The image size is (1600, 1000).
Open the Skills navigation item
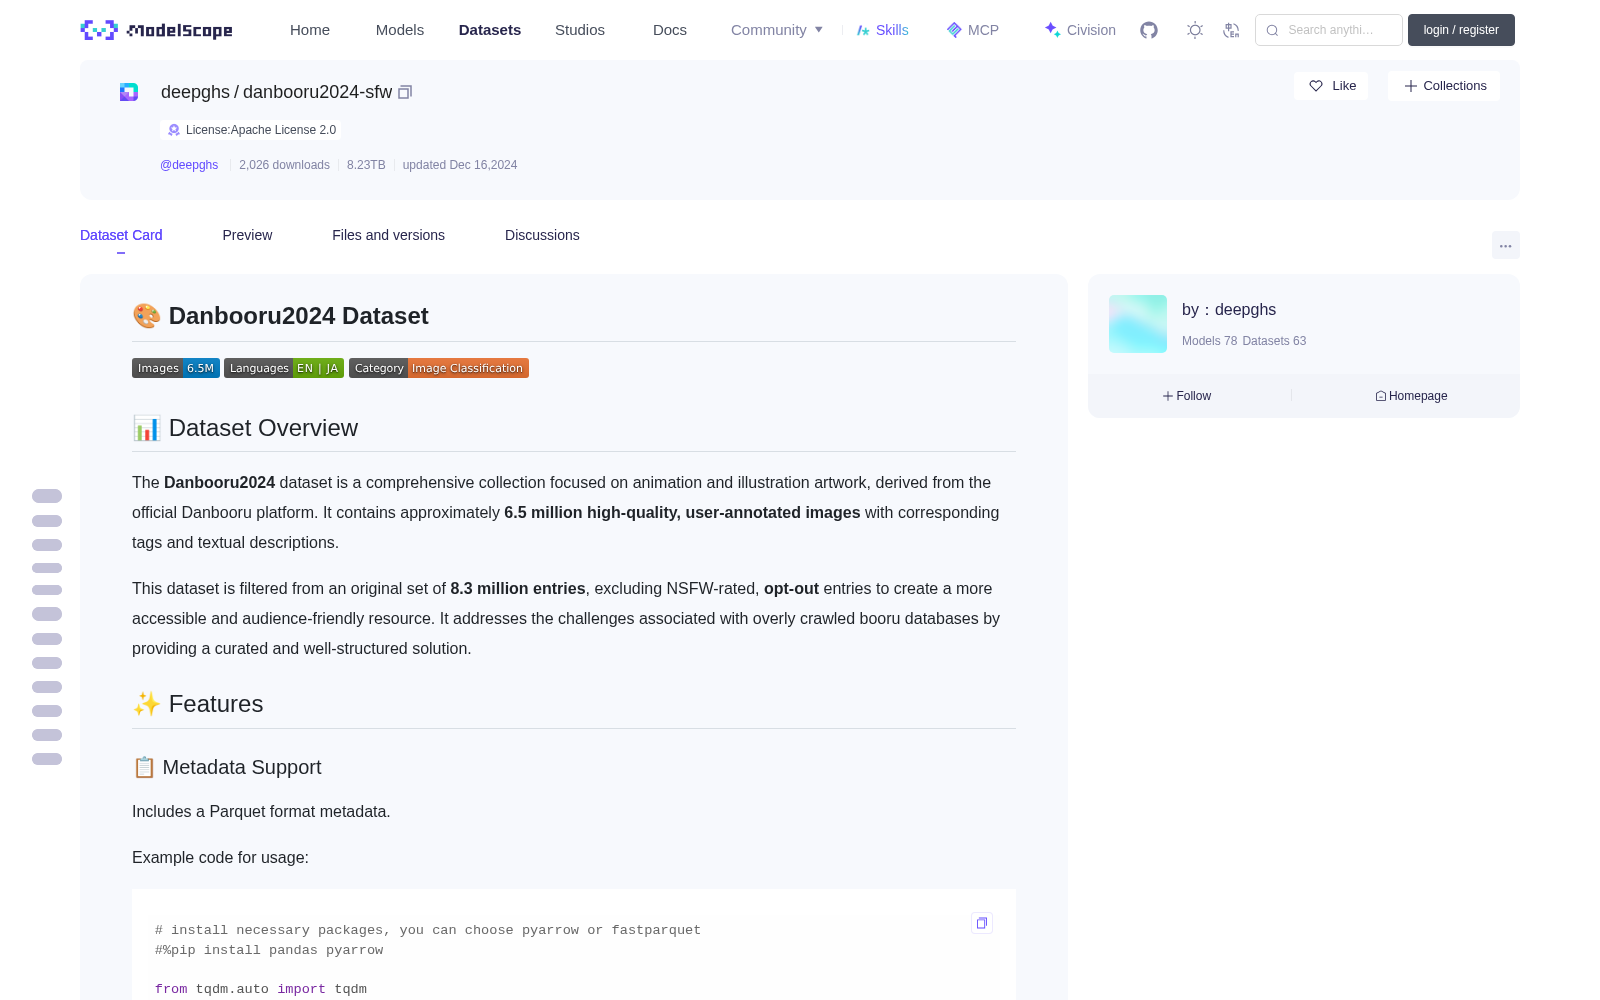tap(882, 30)
